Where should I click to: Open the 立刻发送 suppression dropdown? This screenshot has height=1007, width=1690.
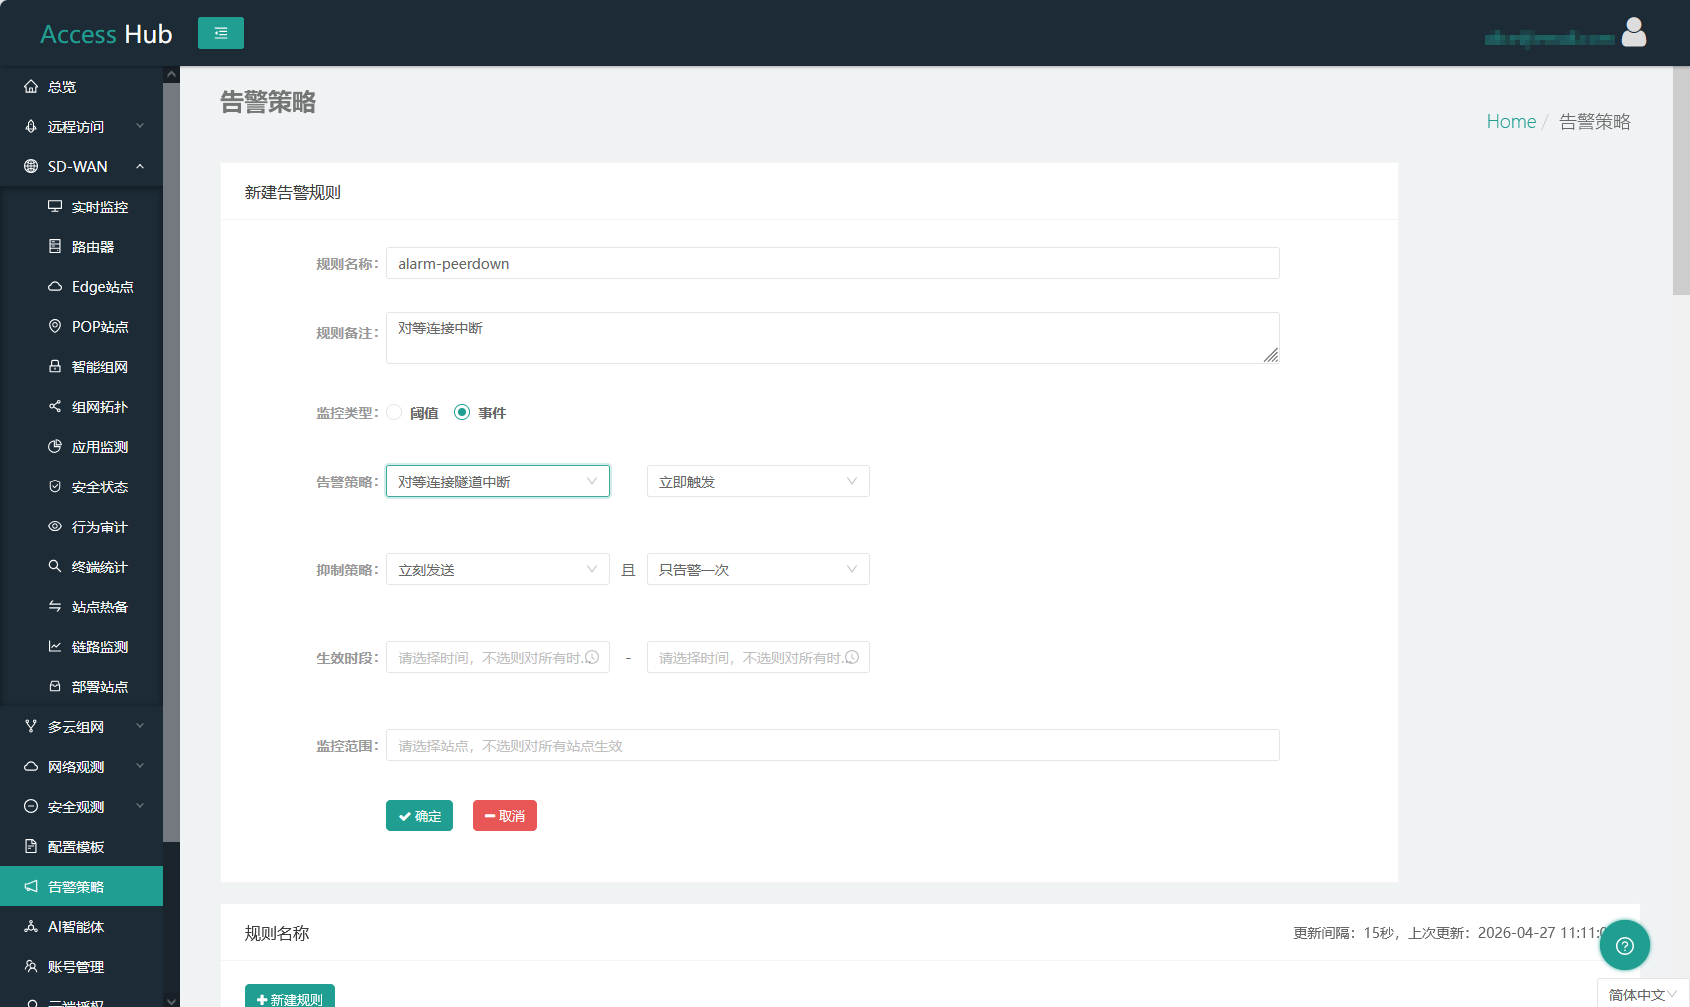click(x=498, y=569)
